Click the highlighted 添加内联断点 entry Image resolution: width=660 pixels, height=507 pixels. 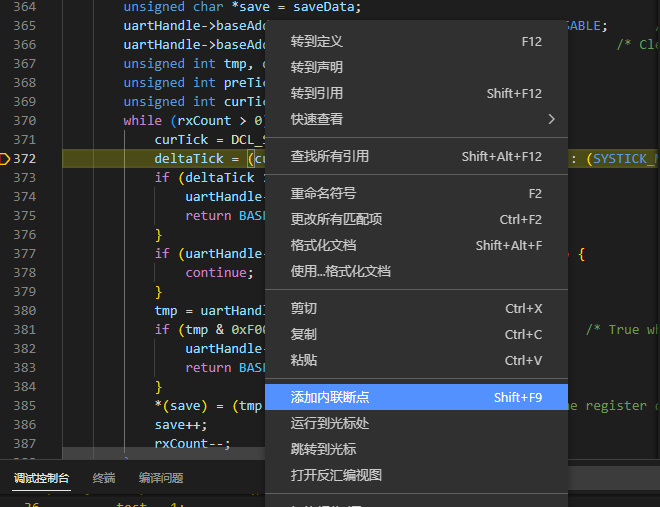pyautogui.click(x=416, y=397)
